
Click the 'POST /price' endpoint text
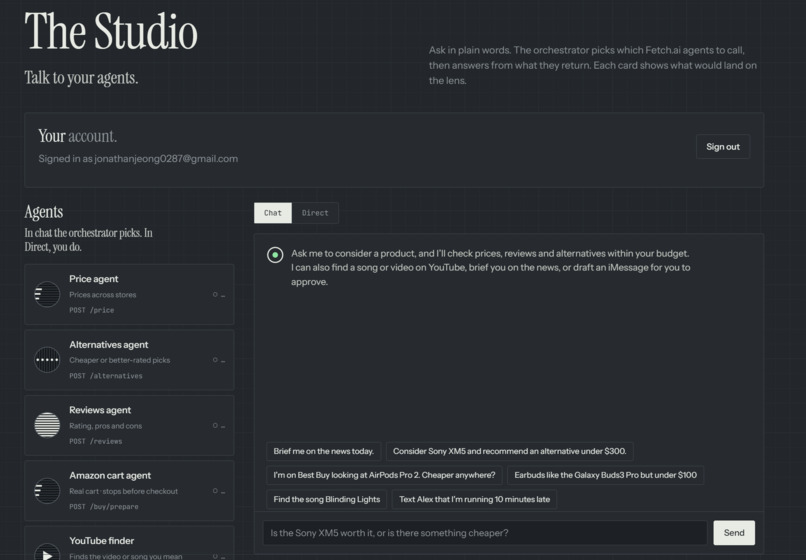[92, 310]
